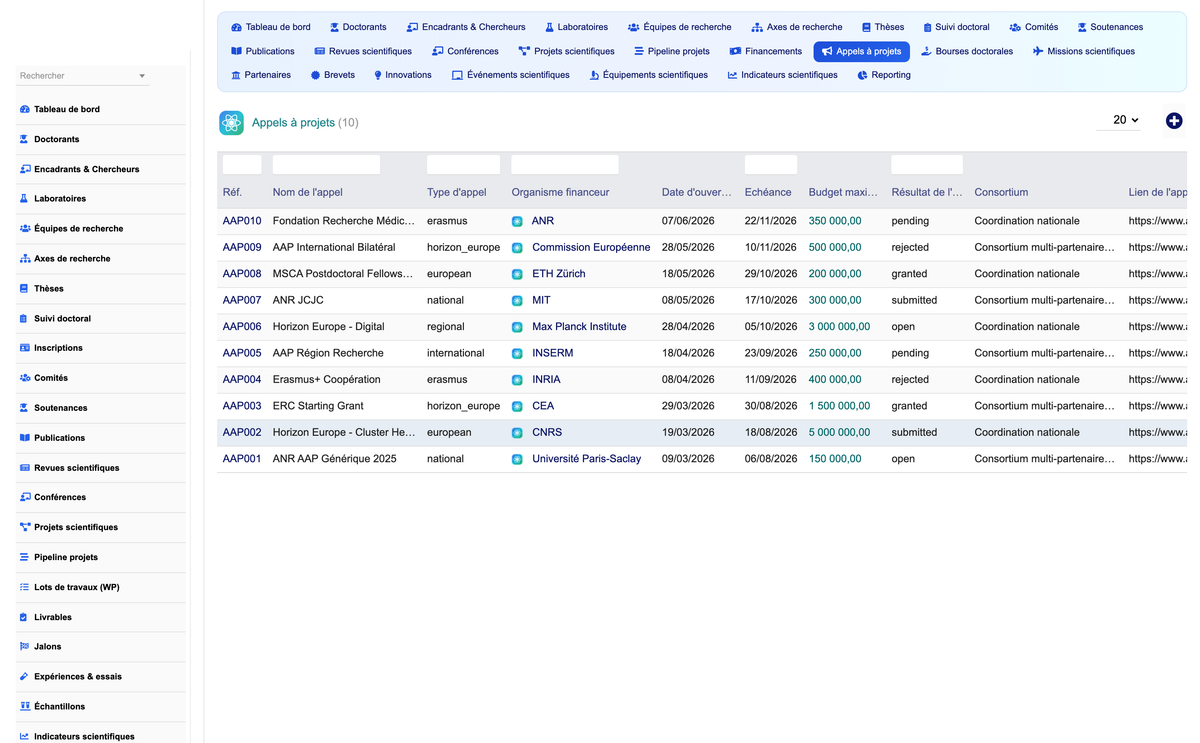Viewport: 1200px width, 743px height.
Task: Click the icon before MIT
Action: pyautogui.click(x=517, y=301)
